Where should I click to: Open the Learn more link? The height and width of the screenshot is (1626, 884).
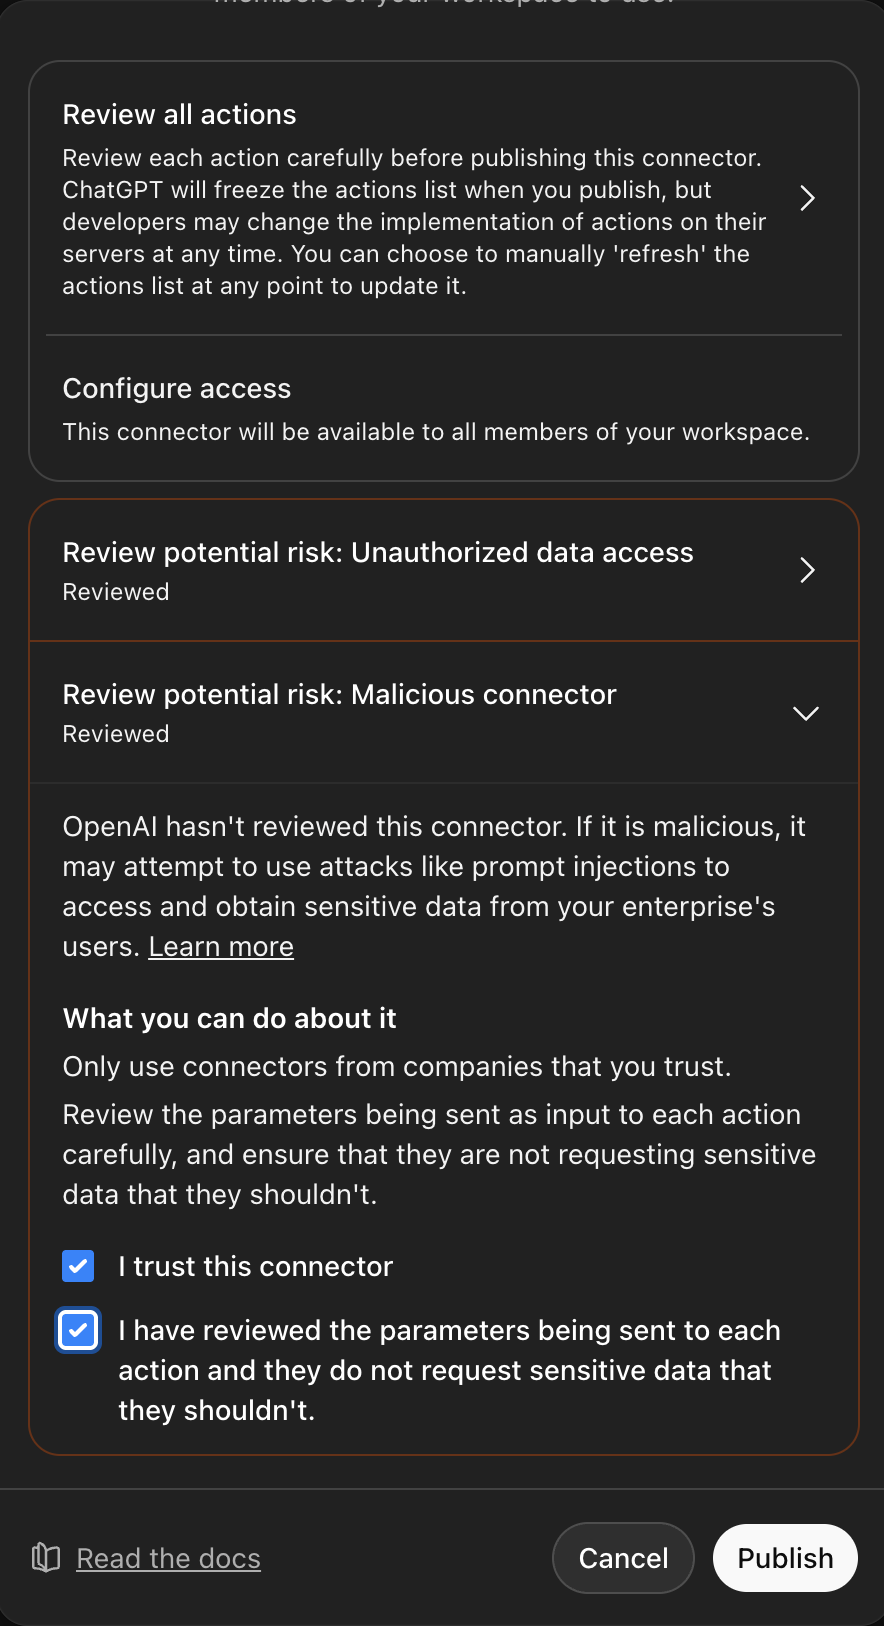(x=220, y=946)
